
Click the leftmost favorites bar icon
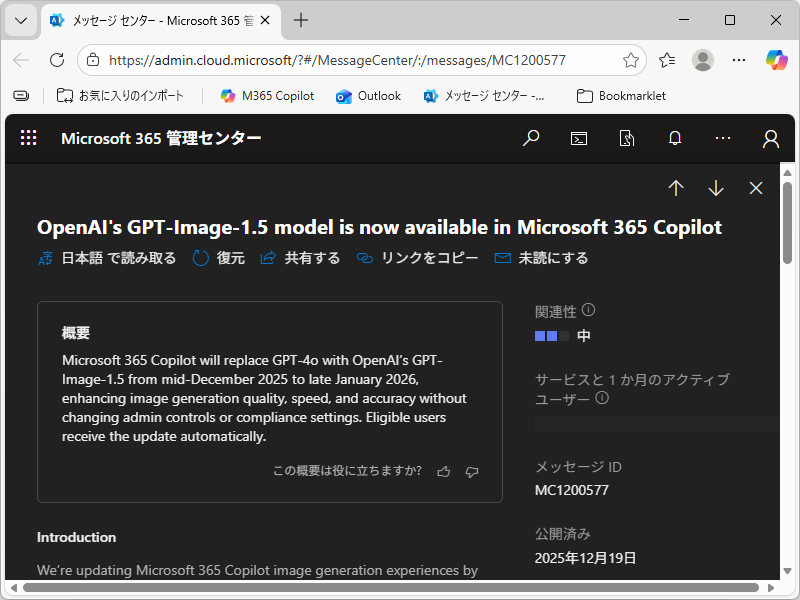point(21,95)
